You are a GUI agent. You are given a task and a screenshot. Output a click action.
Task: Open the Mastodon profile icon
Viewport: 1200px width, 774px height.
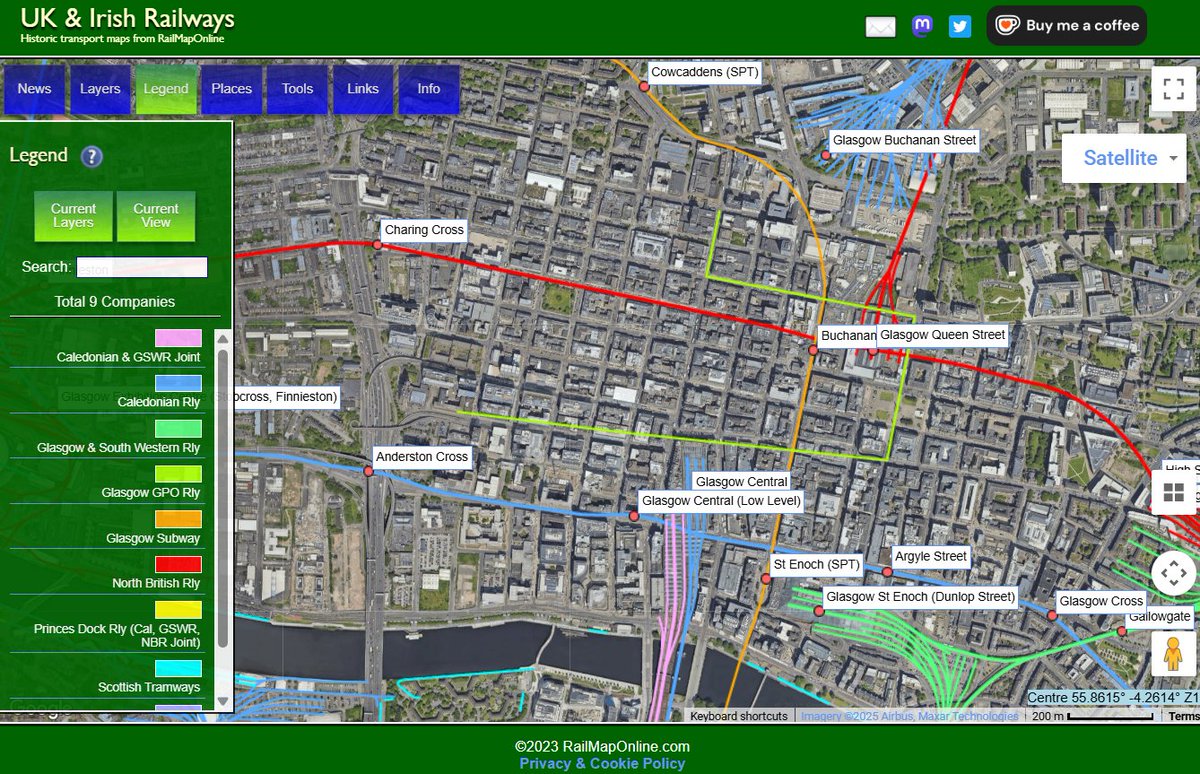[x=922, y=26]
